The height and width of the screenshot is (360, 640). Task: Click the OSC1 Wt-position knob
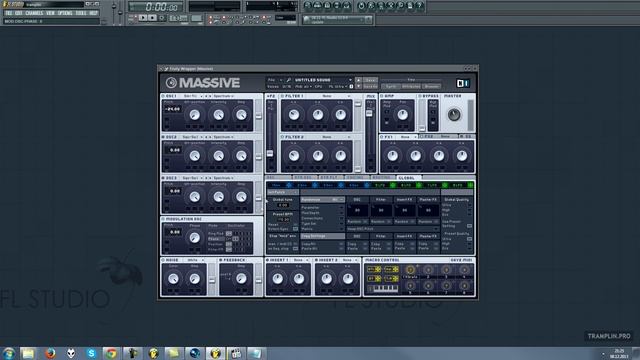pyautogui.click(x=194, y=115)
